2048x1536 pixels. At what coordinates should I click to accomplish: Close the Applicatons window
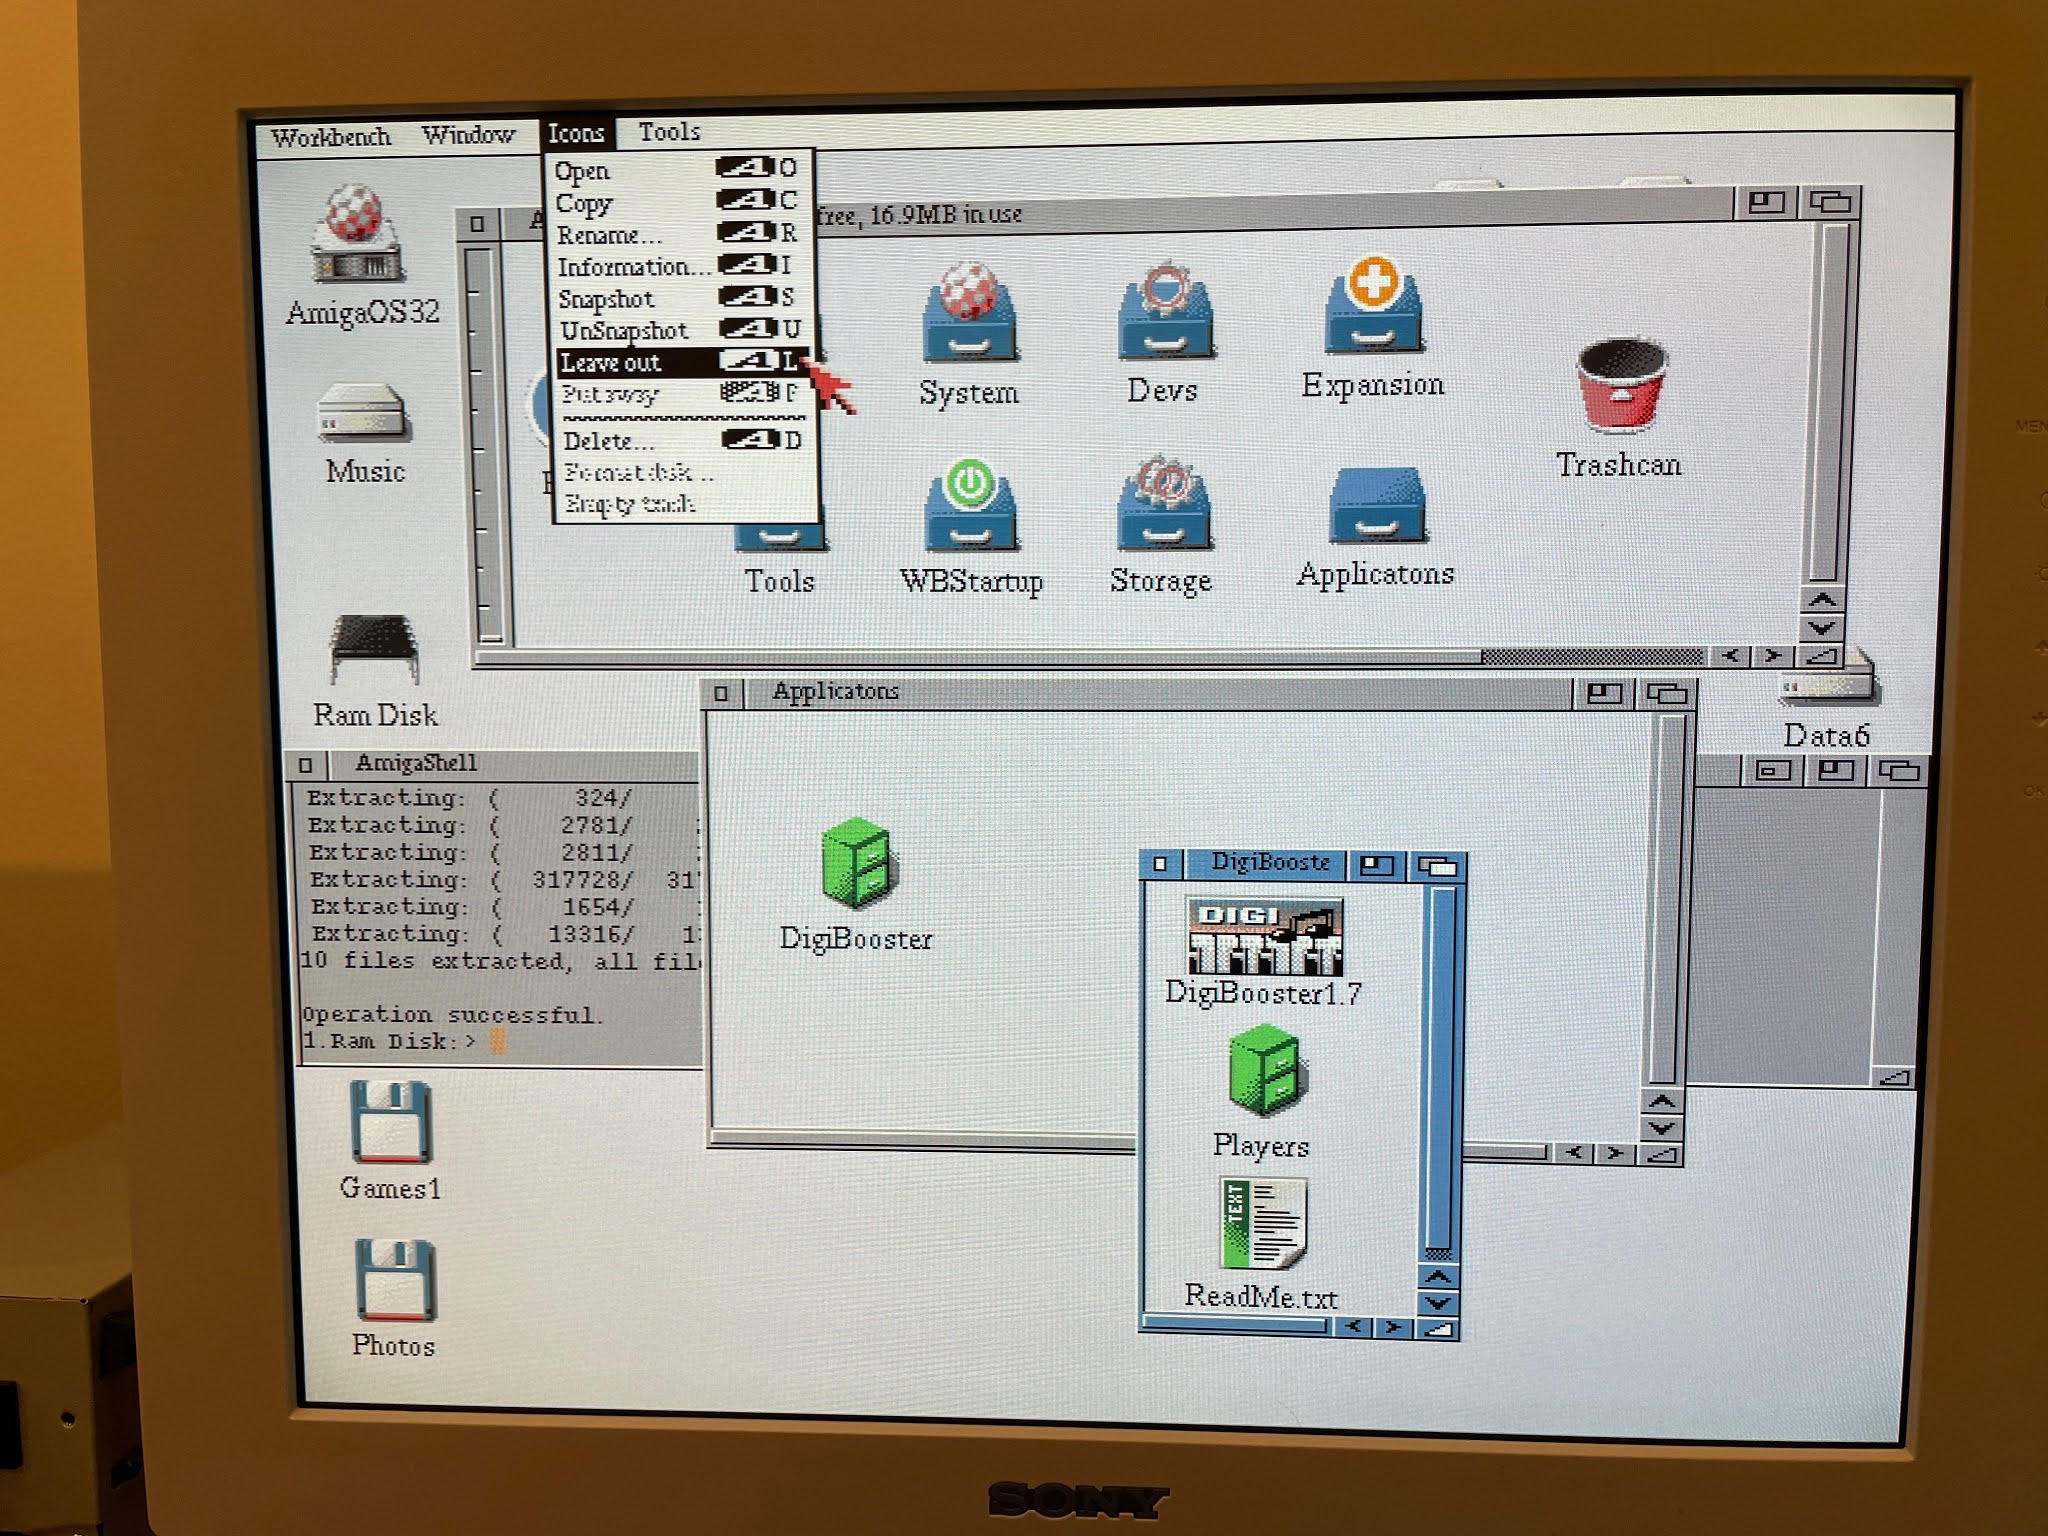[x=721, y=693]
